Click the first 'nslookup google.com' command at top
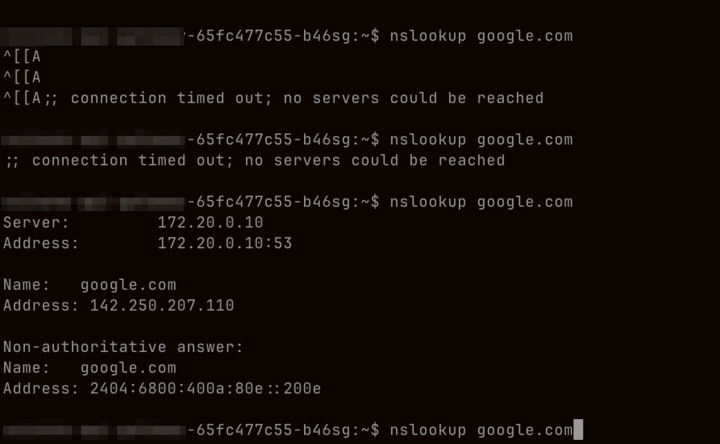Screen dimensions: 720x444 click(x=481, y=36)
